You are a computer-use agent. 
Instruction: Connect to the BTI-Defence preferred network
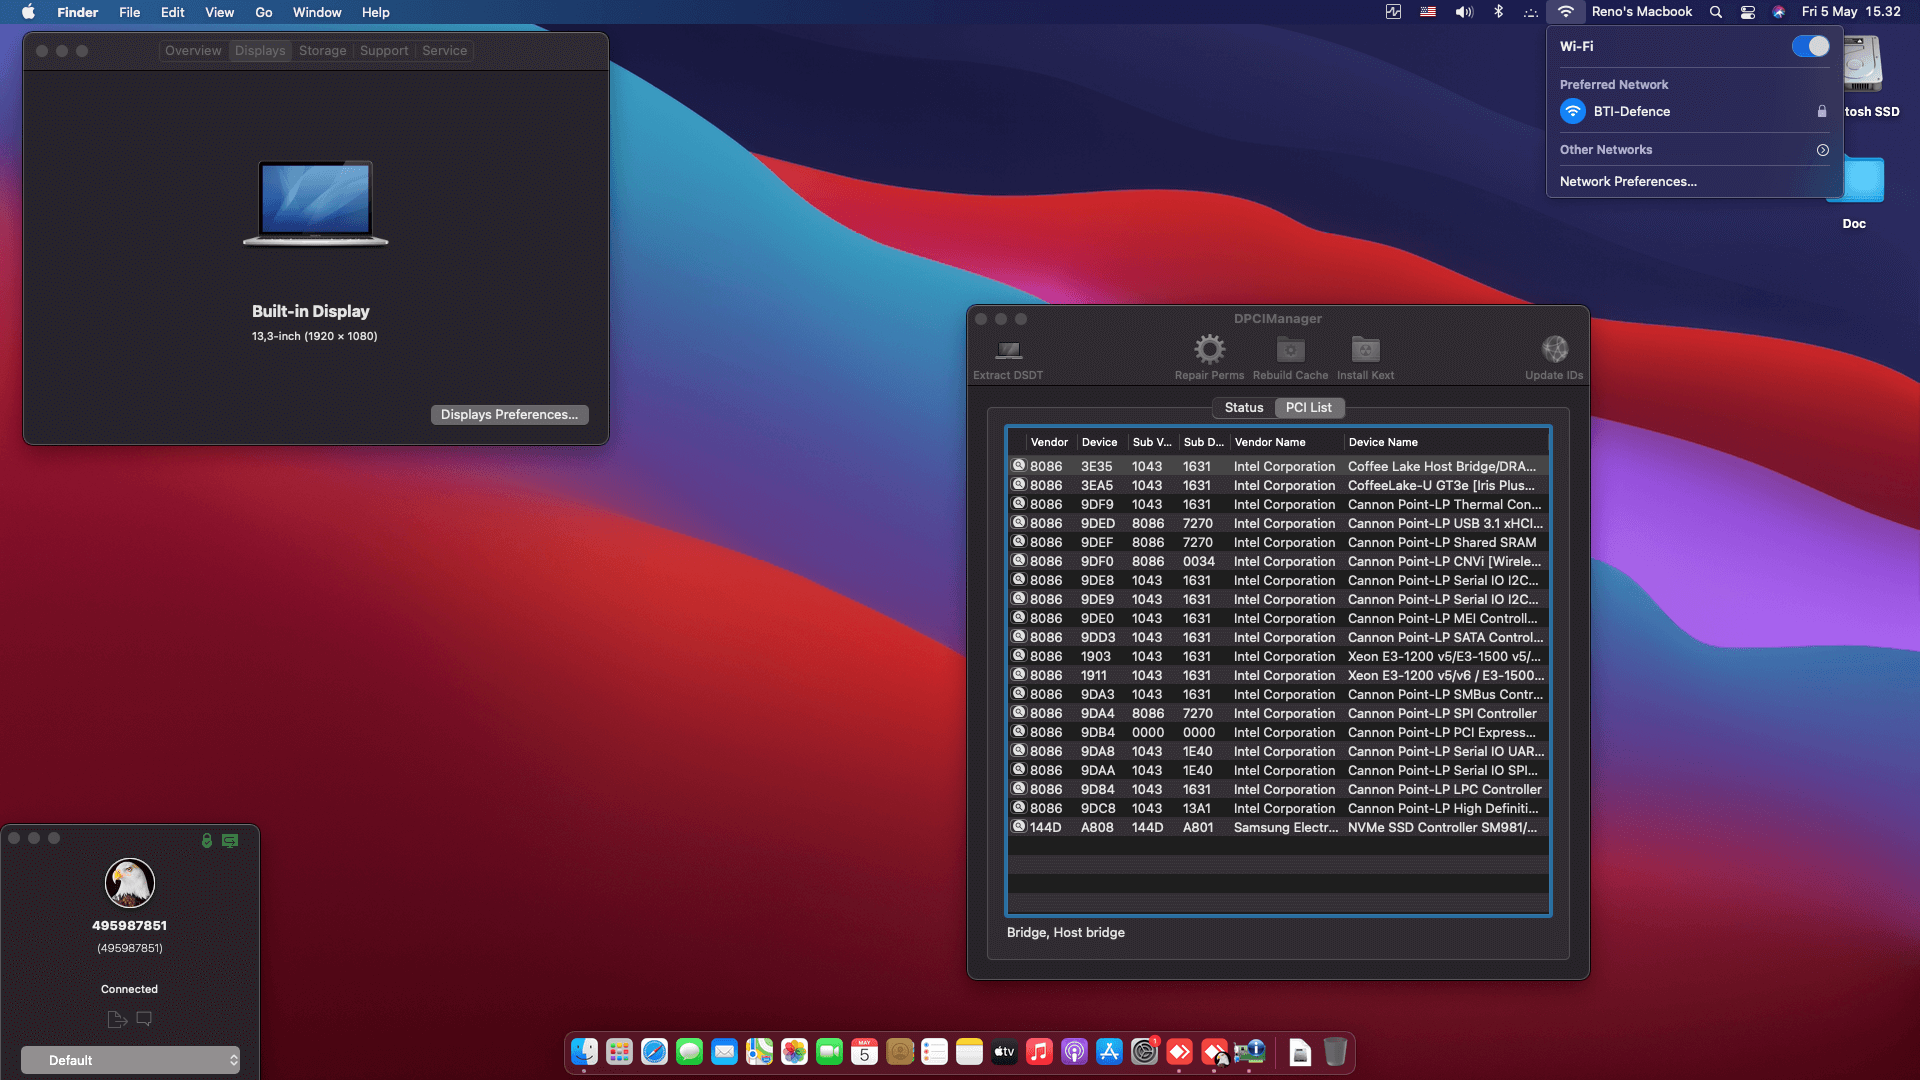(1633, 111)
